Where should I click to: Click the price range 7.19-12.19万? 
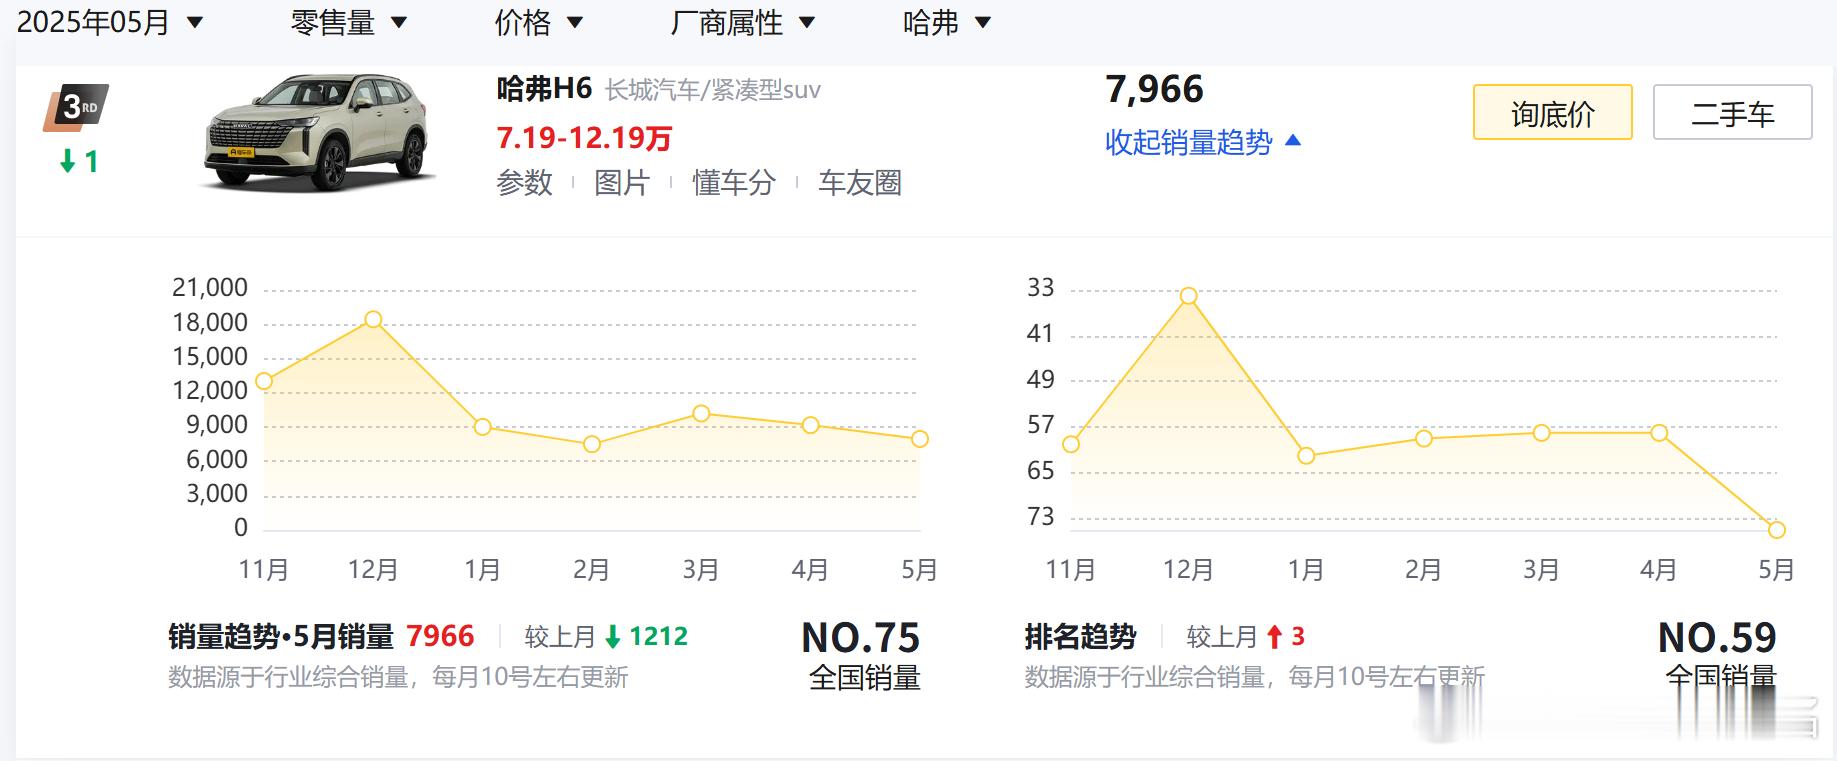pyautogui.click(x=584, y=137)
